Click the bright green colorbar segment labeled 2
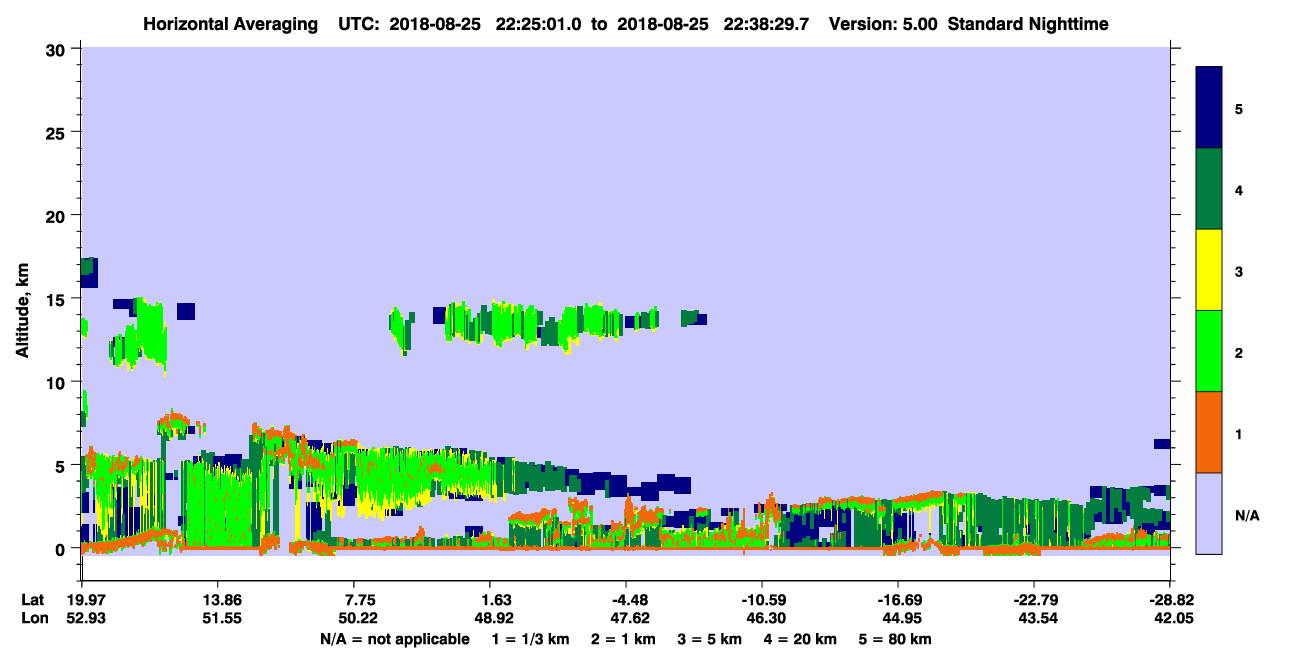The height and width of the screenshot is (667, 1300). [1209, 351]
